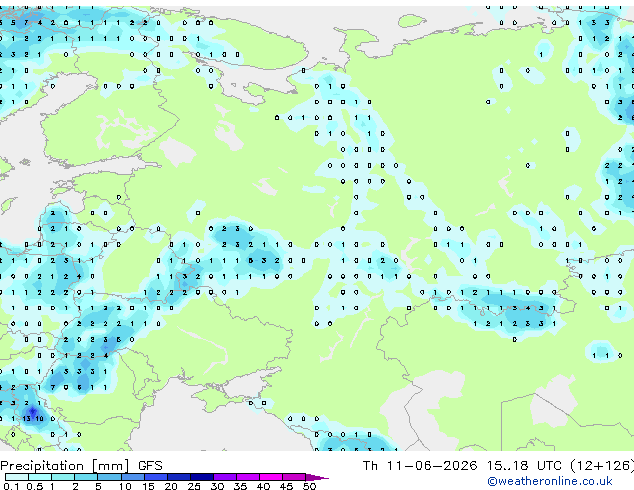Viewport: 634px width, 490px height.
Task: Select legend swatch between 0.1 and 0.5
Action: [17, 477]
